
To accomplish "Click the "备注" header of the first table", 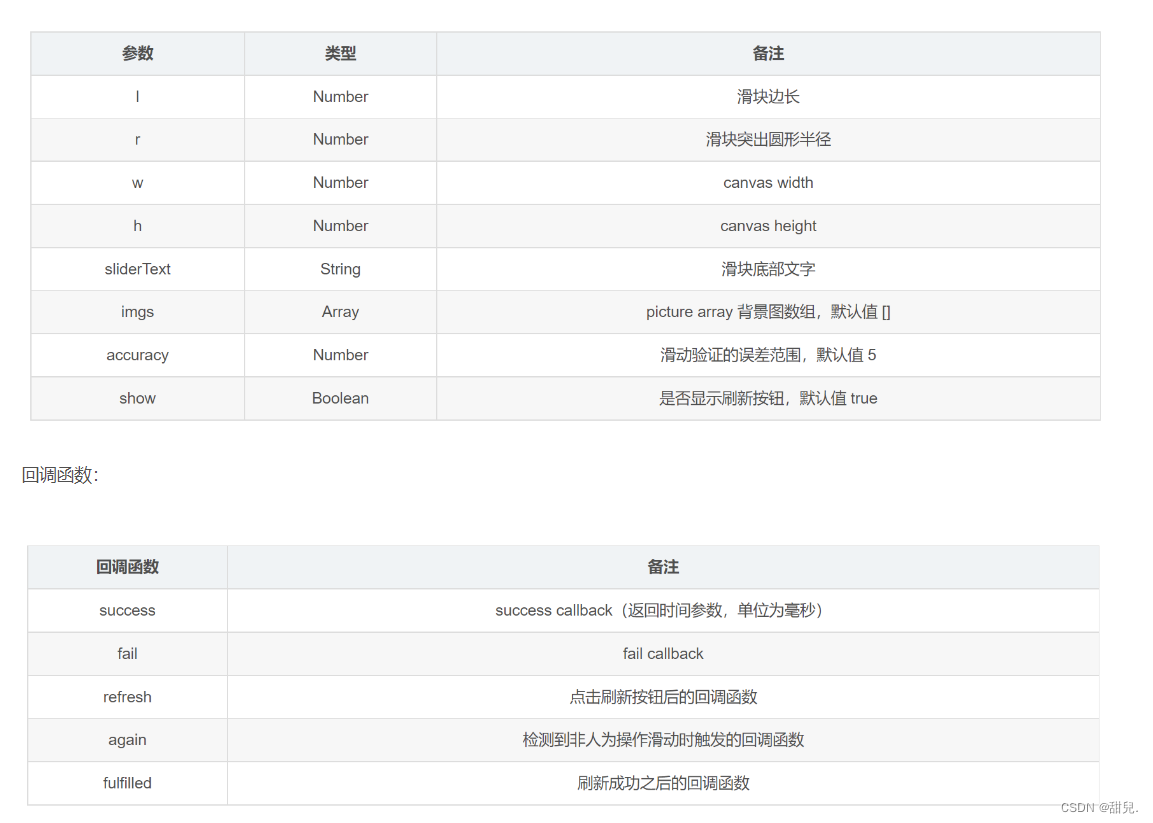I will pyautogui.click(x=768, y=53).
